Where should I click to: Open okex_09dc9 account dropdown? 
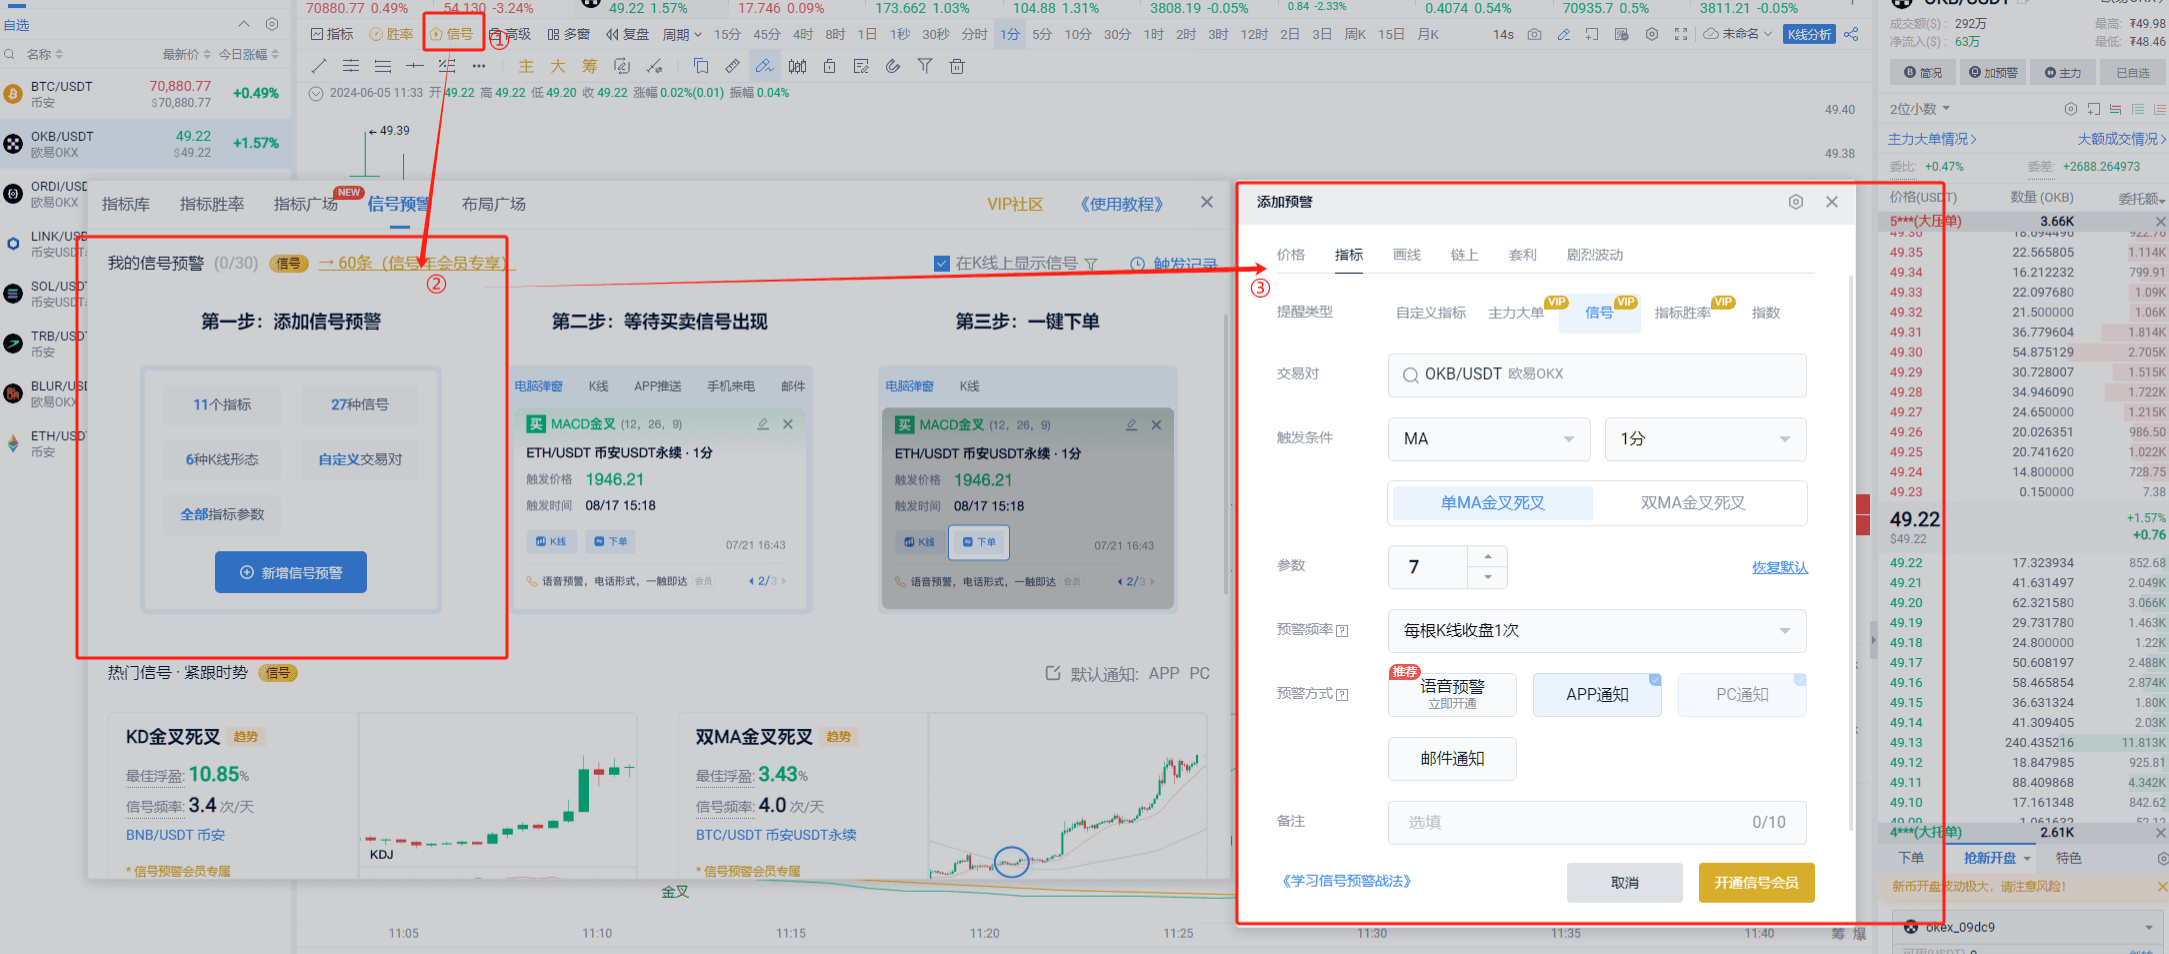2028,927
